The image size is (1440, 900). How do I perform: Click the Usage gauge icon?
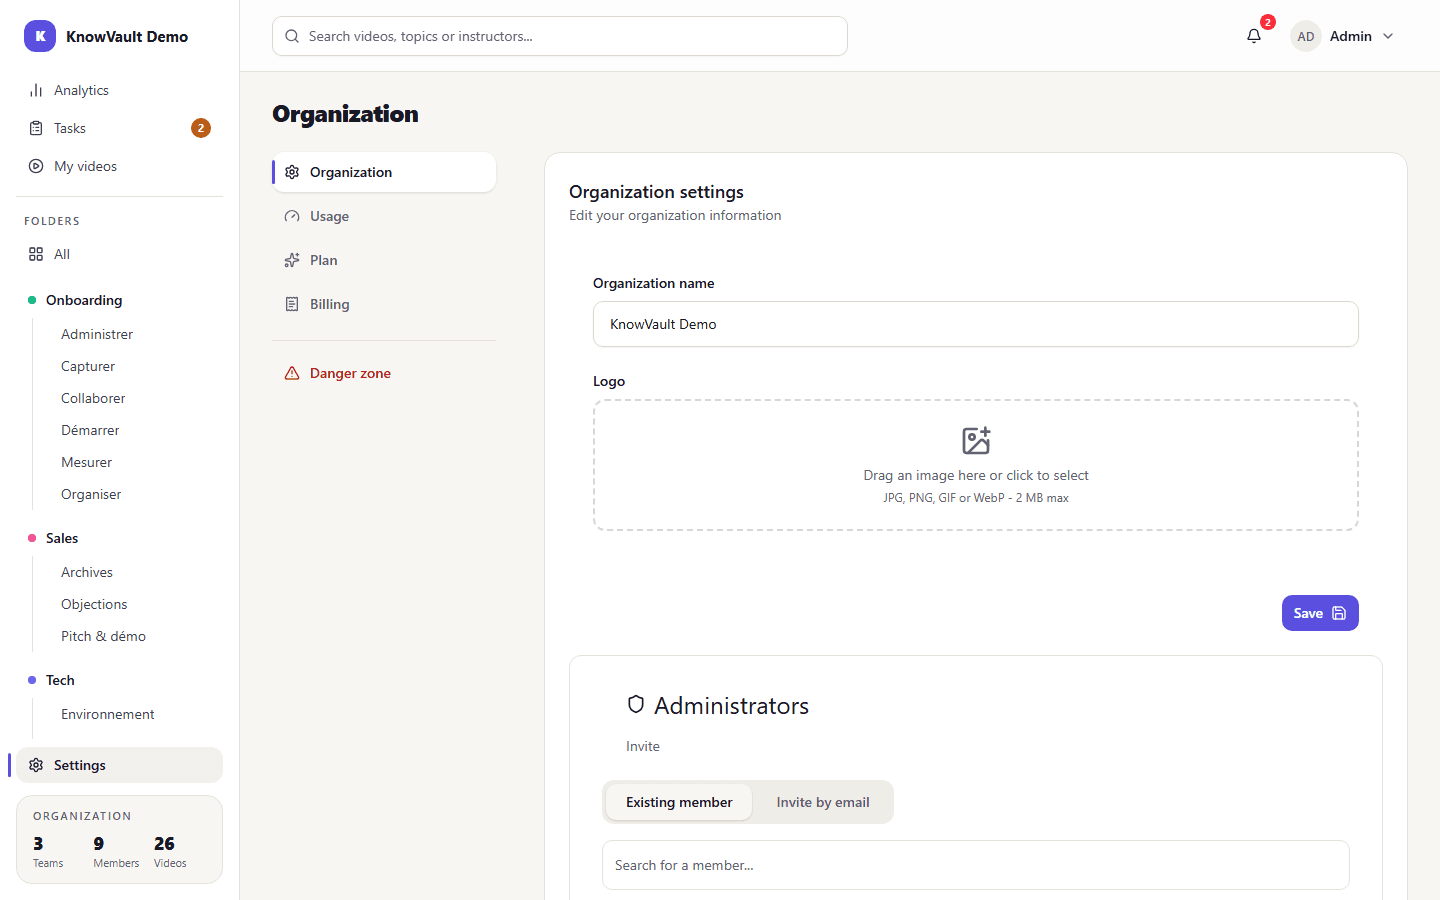pos(292,216)
